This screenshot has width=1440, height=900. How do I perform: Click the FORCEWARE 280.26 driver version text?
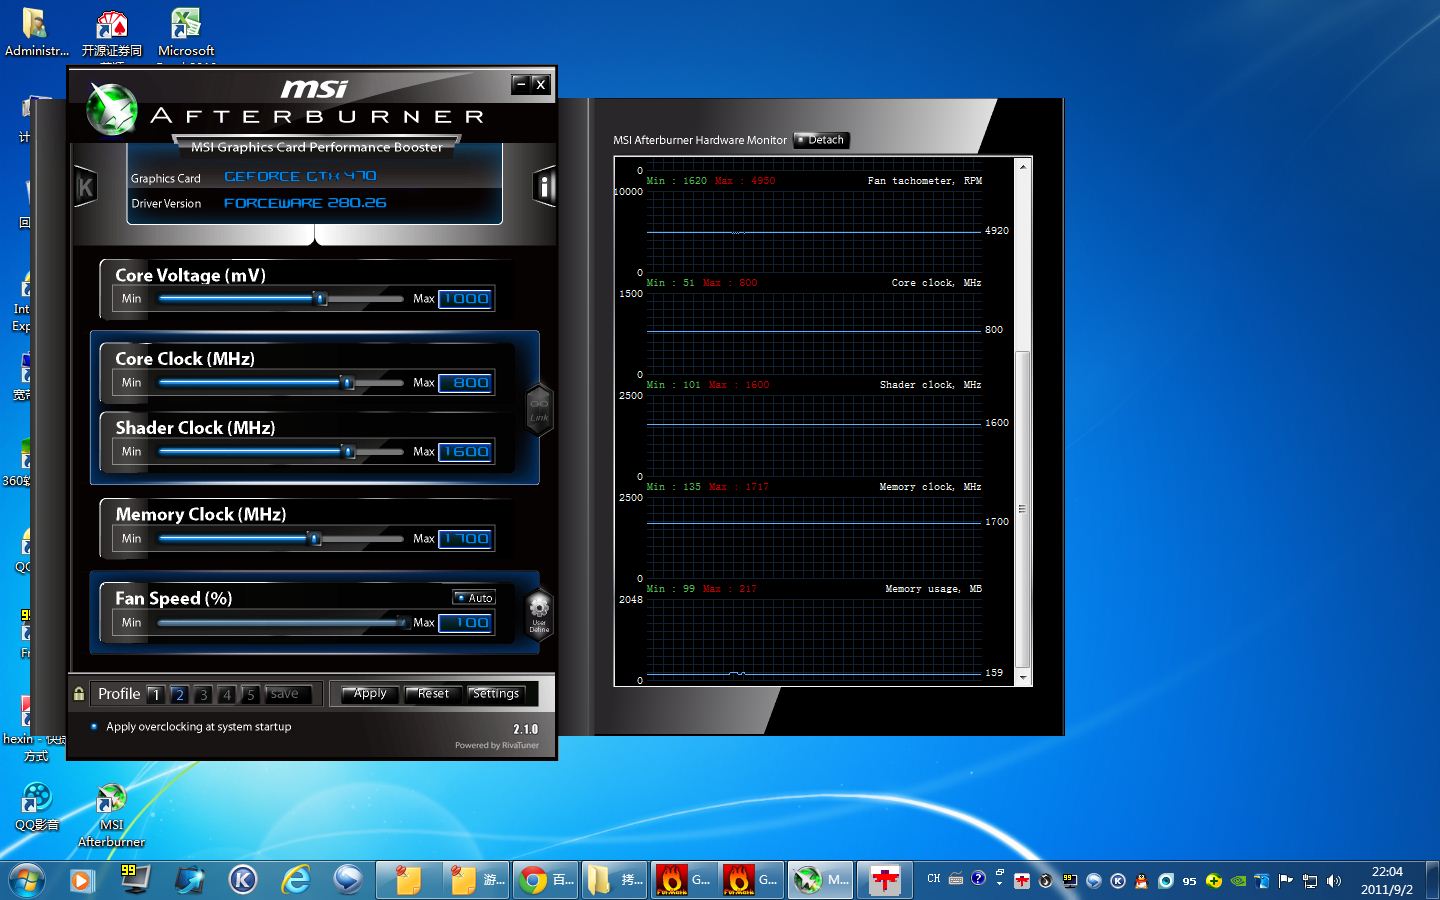click(305, 203)
